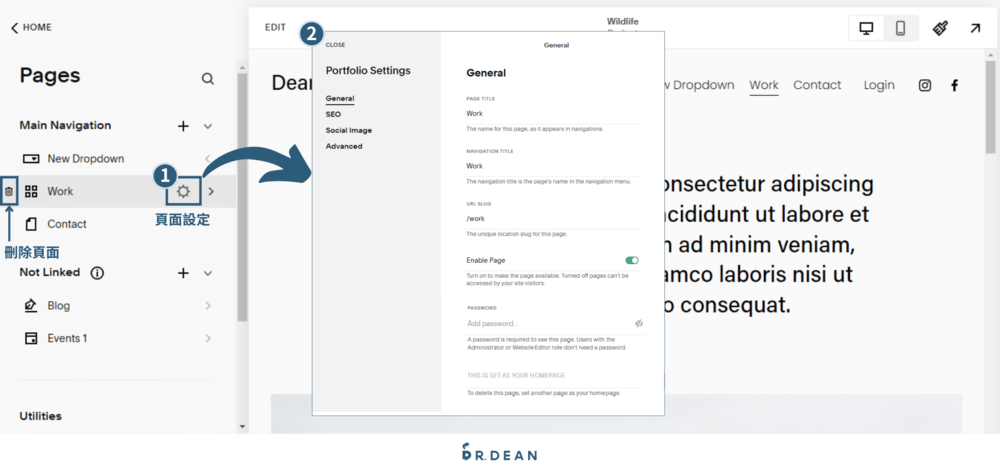Click the trash icon to delete Work page
This screenshot has height=469, width=1000.
tap(9, 191)
